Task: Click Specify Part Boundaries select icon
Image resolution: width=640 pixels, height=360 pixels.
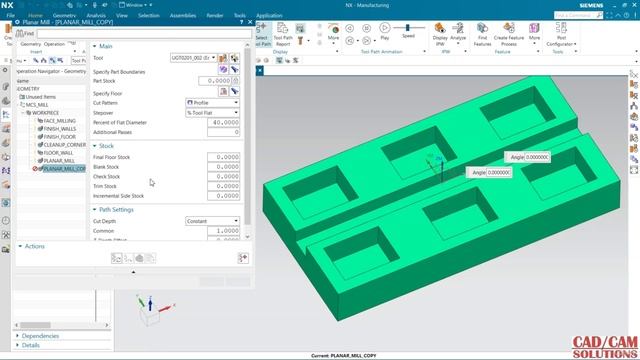Action: (223, 70)
